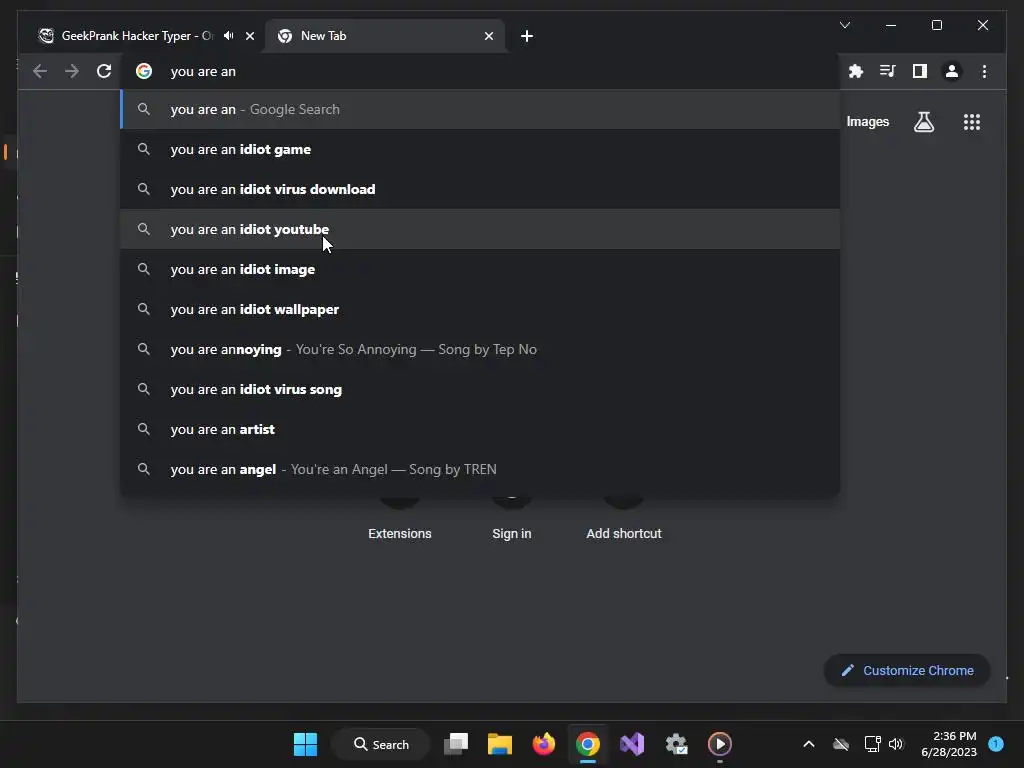
Task: Launch Firefox from the taskbar
Action: point(543,744)
